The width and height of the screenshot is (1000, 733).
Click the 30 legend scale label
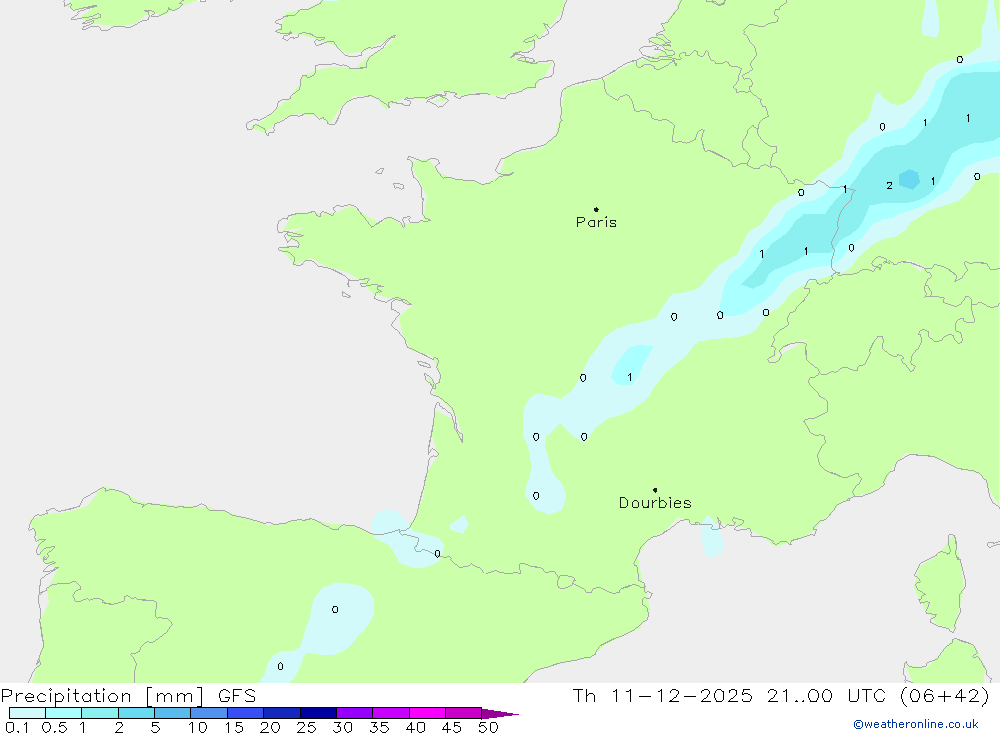click(x=343, y=727)
